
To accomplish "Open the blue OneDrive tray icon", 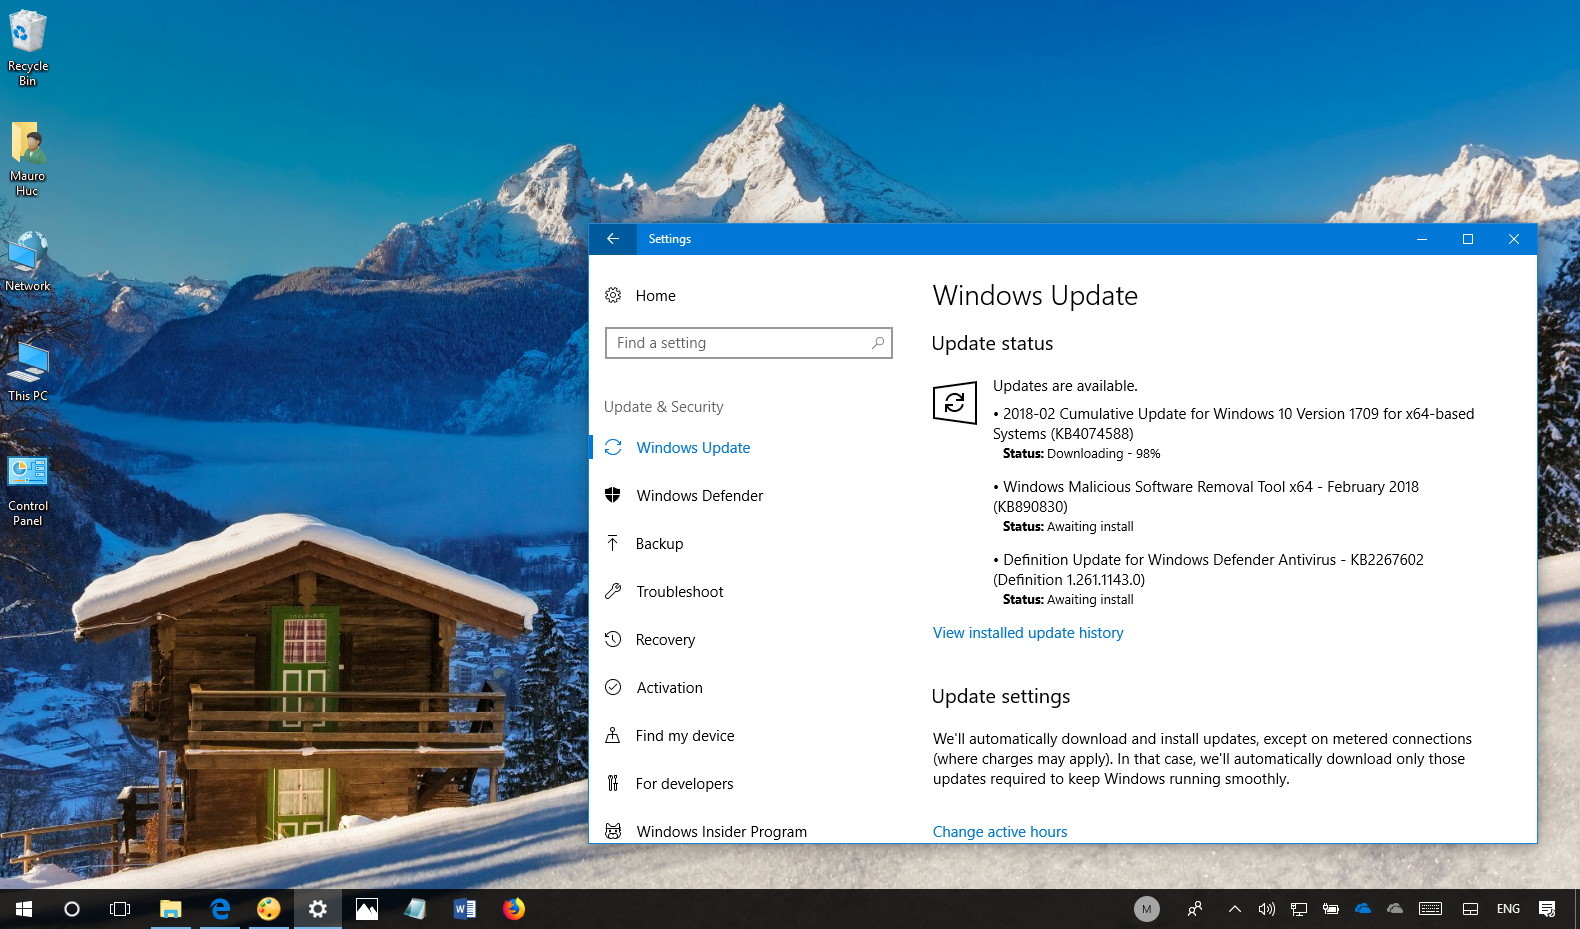I will 1363,909.
